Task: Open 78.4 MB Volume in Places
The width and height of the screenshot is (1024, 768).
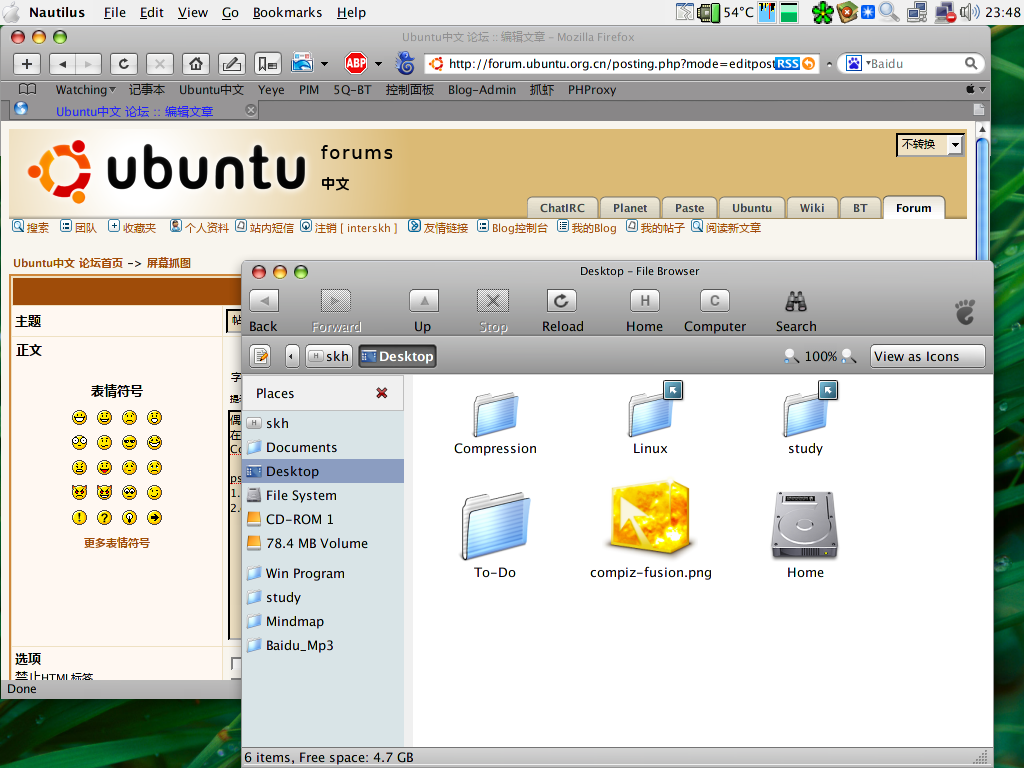Action: coord(324,543)
